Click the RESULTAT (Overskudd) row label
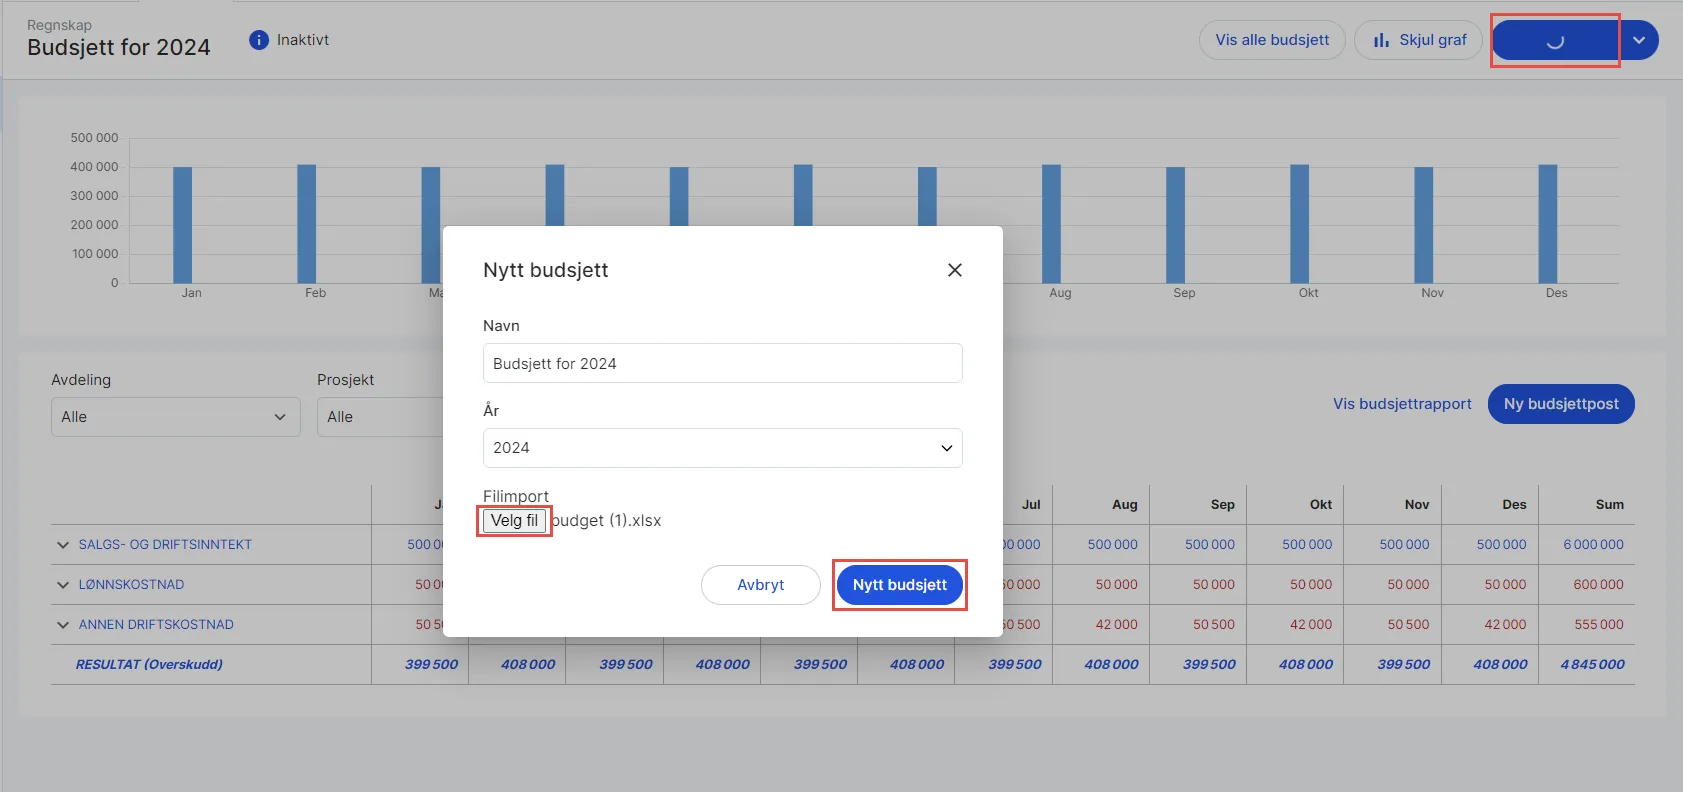The image size is (1683, 792). (x=149, y=664)
